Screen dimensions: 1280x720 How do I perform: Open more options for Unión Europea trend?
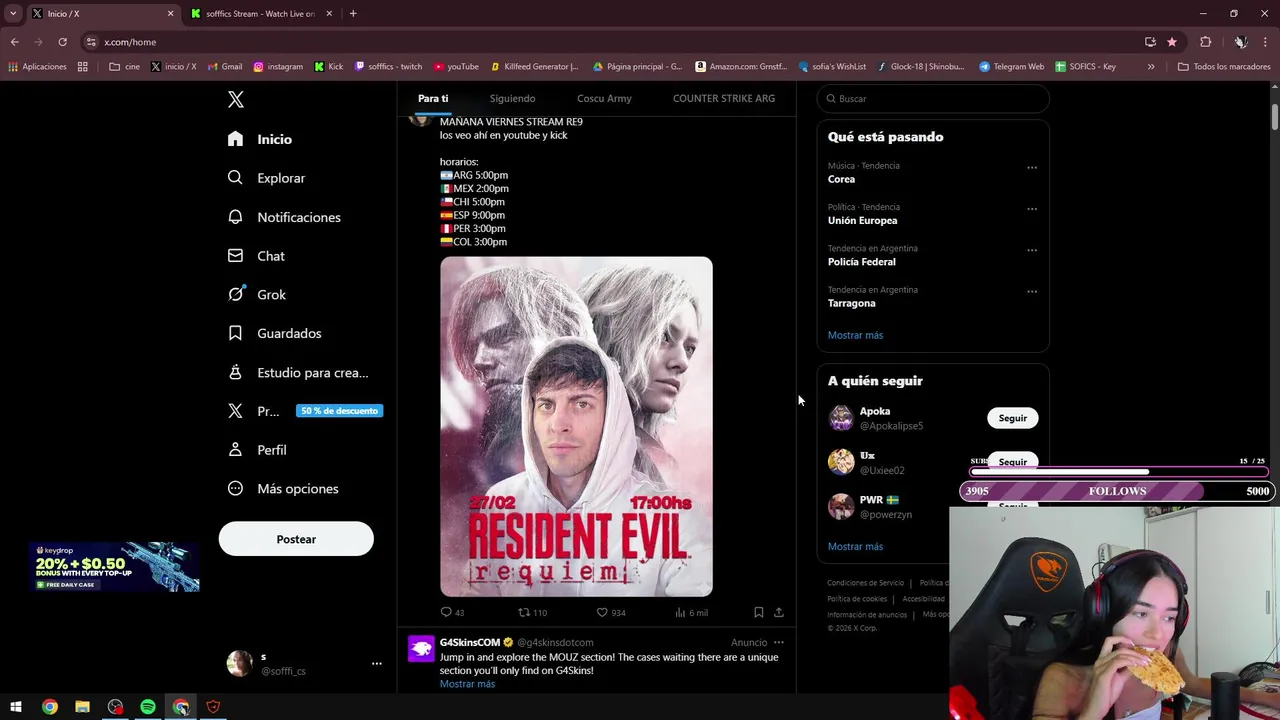coord(1032,209)
